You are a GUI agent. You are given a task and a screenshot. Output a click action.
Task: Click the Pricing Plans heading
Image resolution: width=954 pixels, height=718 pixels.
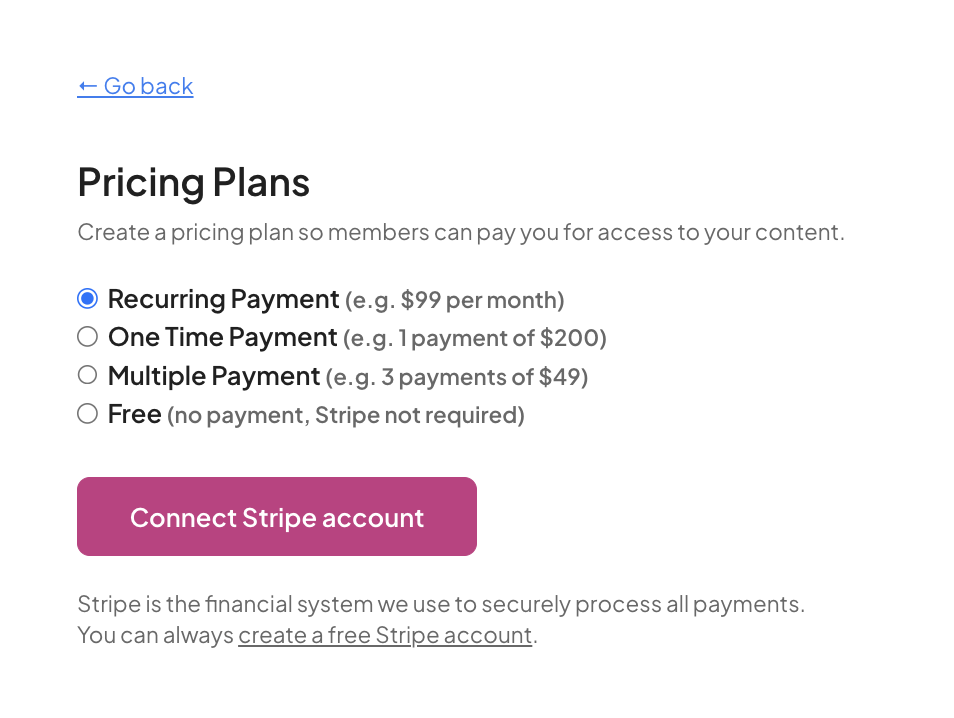(193, 183)
